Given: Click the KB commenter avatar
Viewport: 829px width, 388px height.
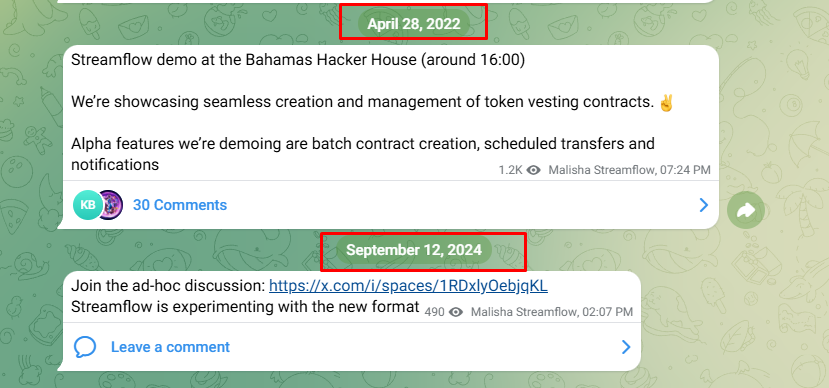Looking at the screenshot, I should (87, 205).
